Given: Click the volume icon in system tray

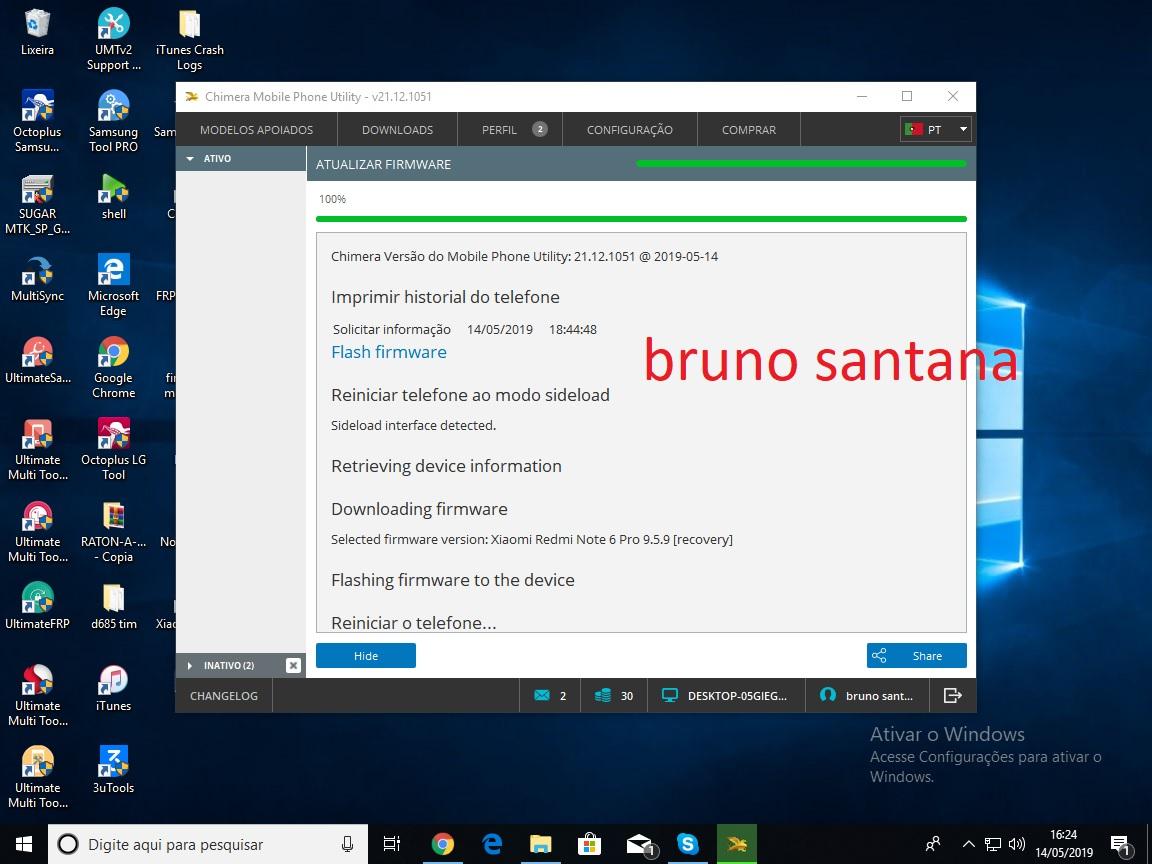Looking at the screenshot, I should (x=1018, y=844).
